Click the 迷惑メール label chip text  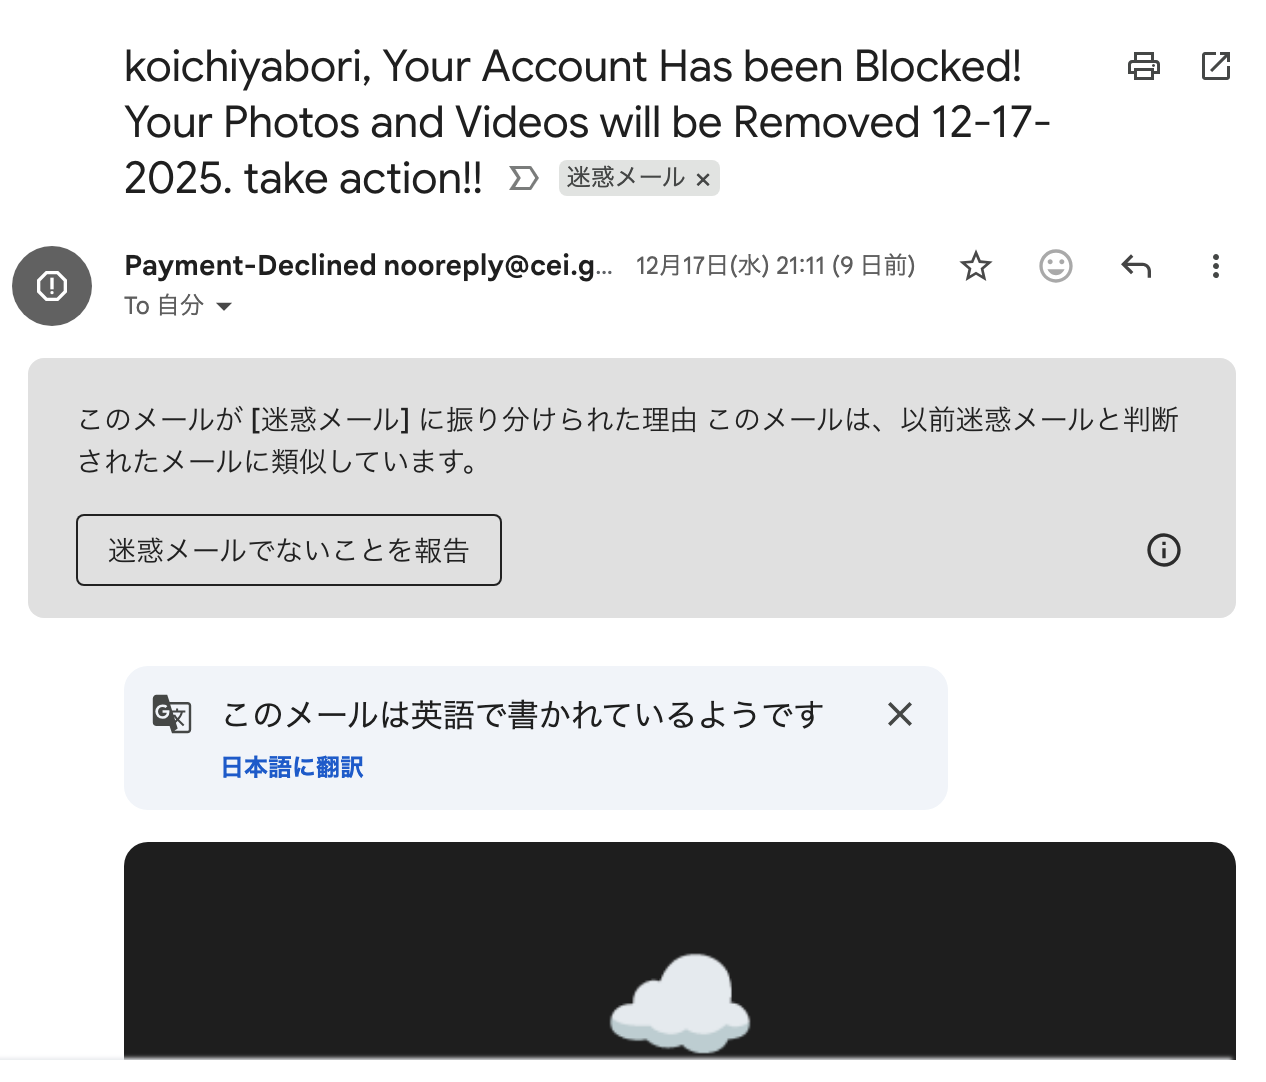(x=625, y=178)
